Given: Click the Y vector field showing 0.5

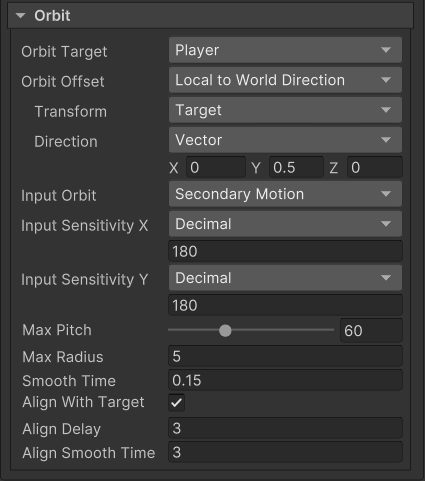Looking at the screenshot, I should click(296, 167).
